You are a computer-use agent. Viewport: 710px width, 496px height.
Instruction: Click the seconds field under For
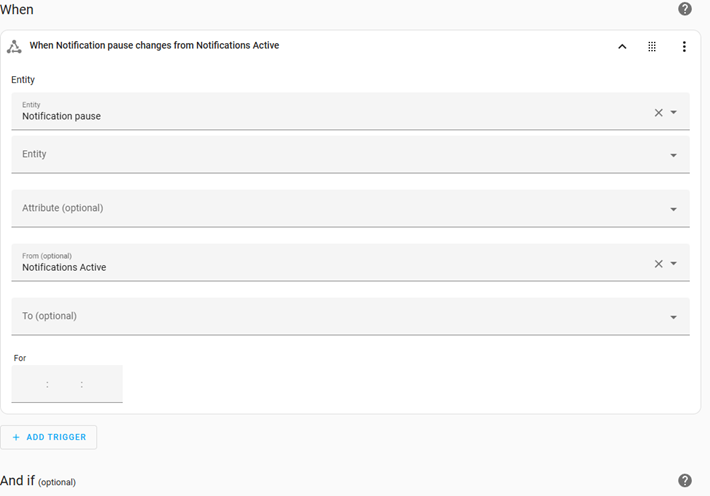click(x=101, y=384)
